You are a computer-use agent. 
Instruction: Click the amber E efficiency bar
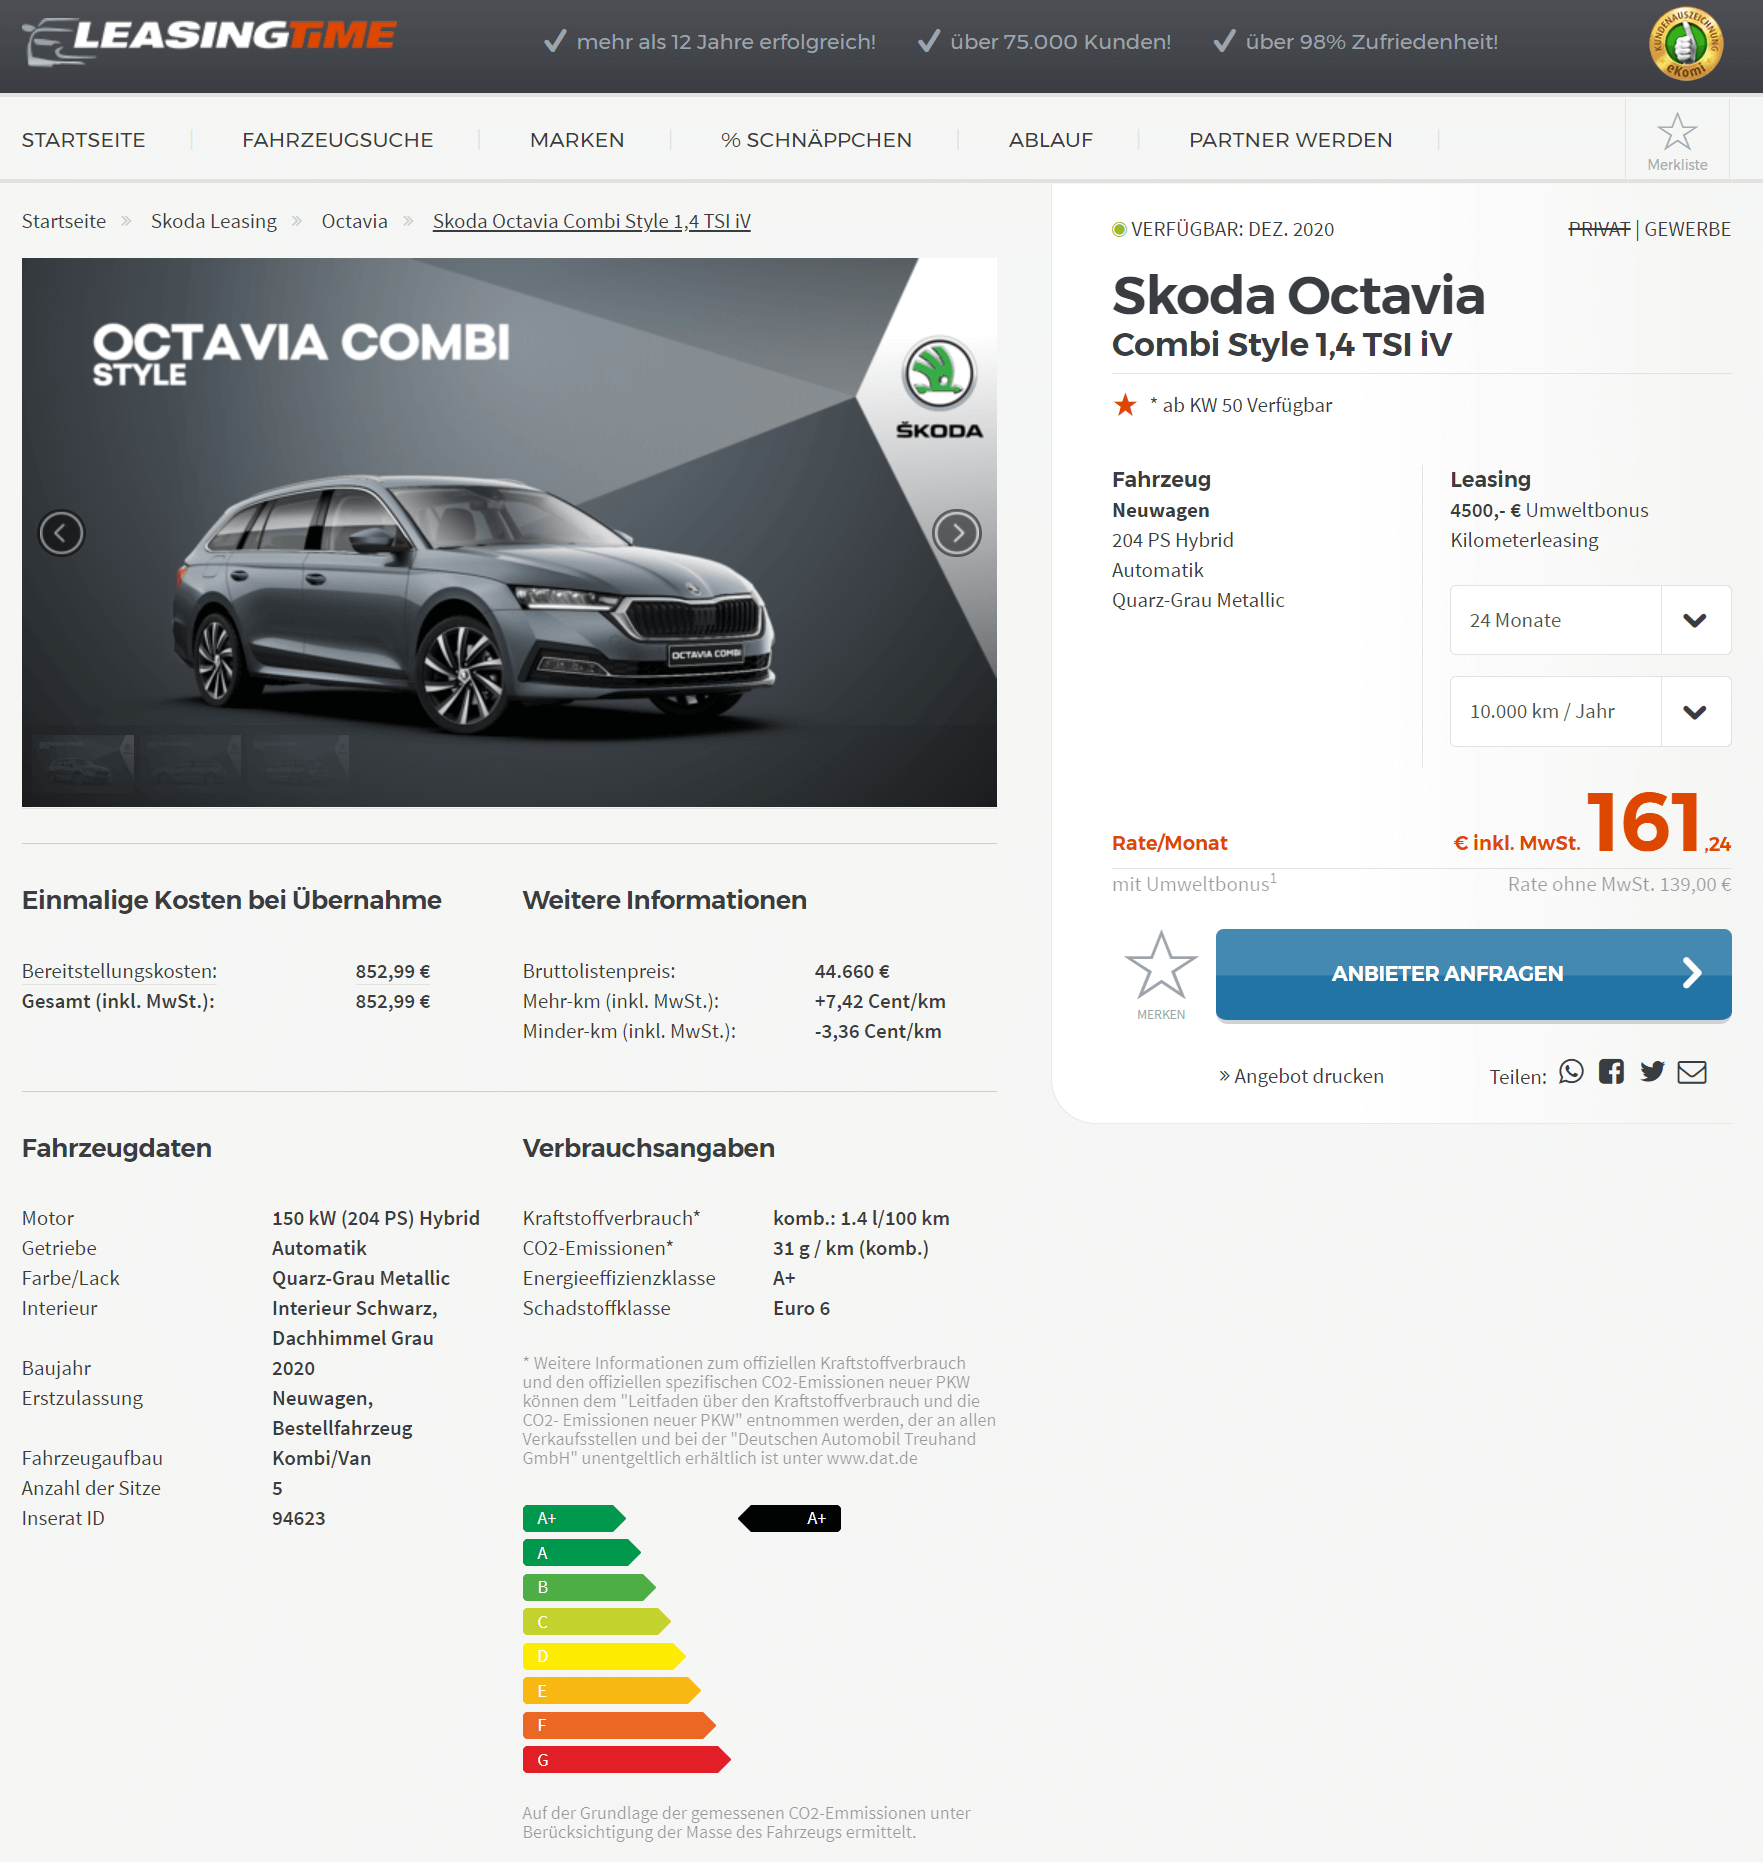612,1691
